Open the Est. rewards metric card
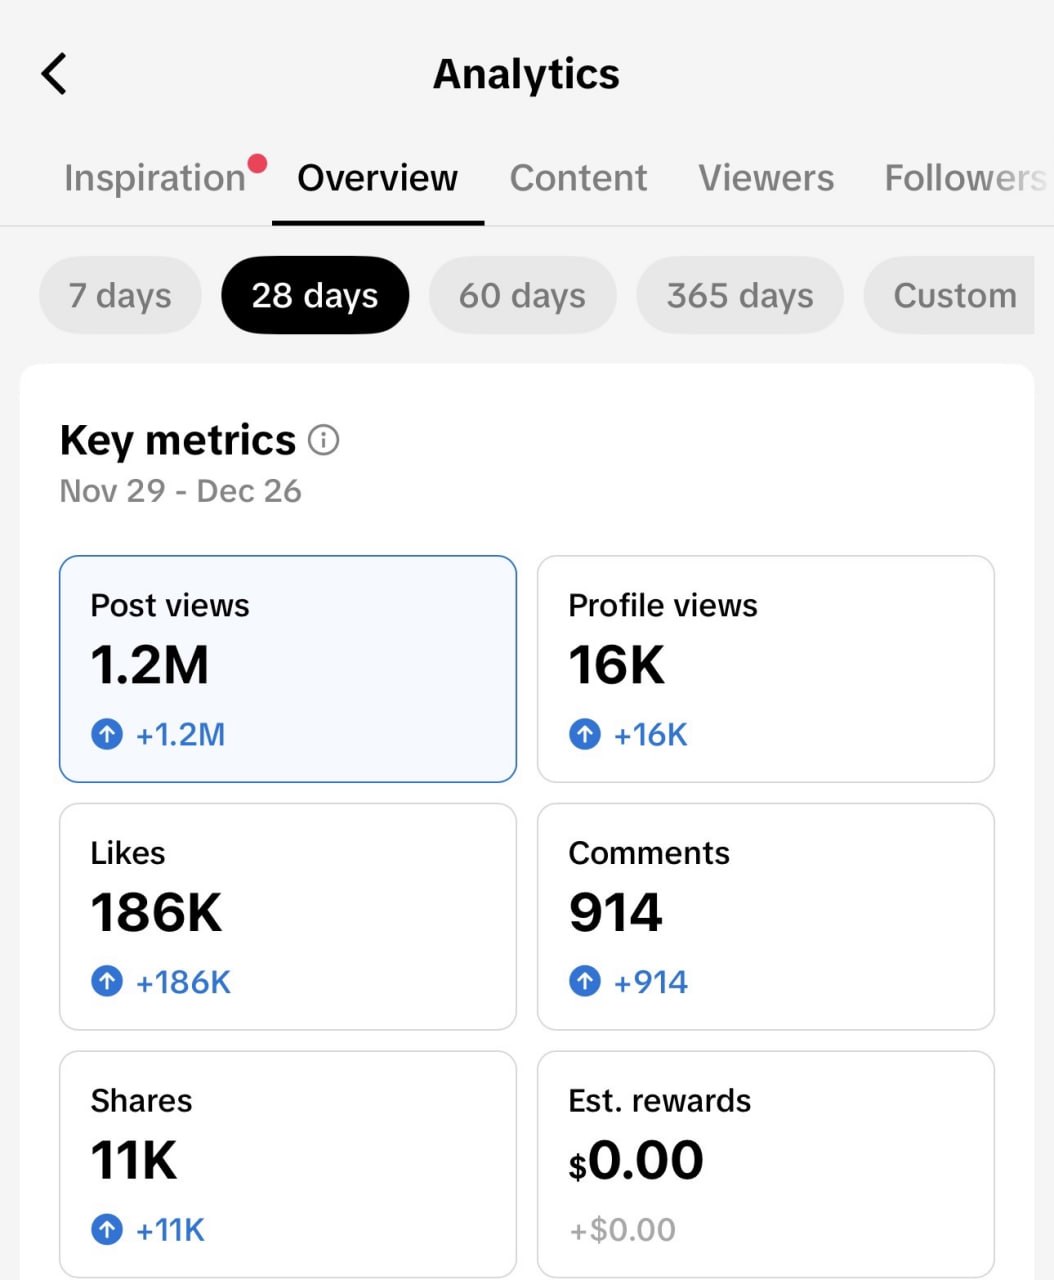The width and height of the screenshot is (1054, 1280). (x=765, y=1163)
